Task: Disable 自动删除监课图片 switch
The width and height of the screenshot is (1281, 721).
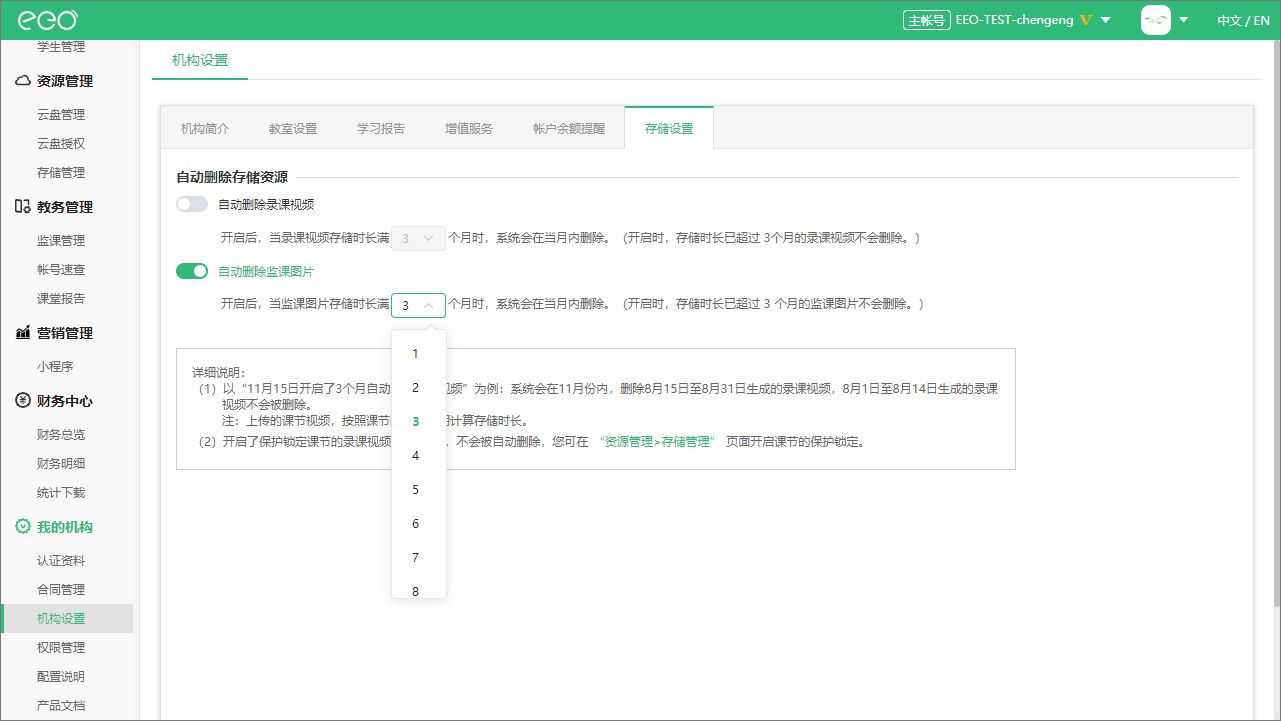Action: (x=191, y=271)
